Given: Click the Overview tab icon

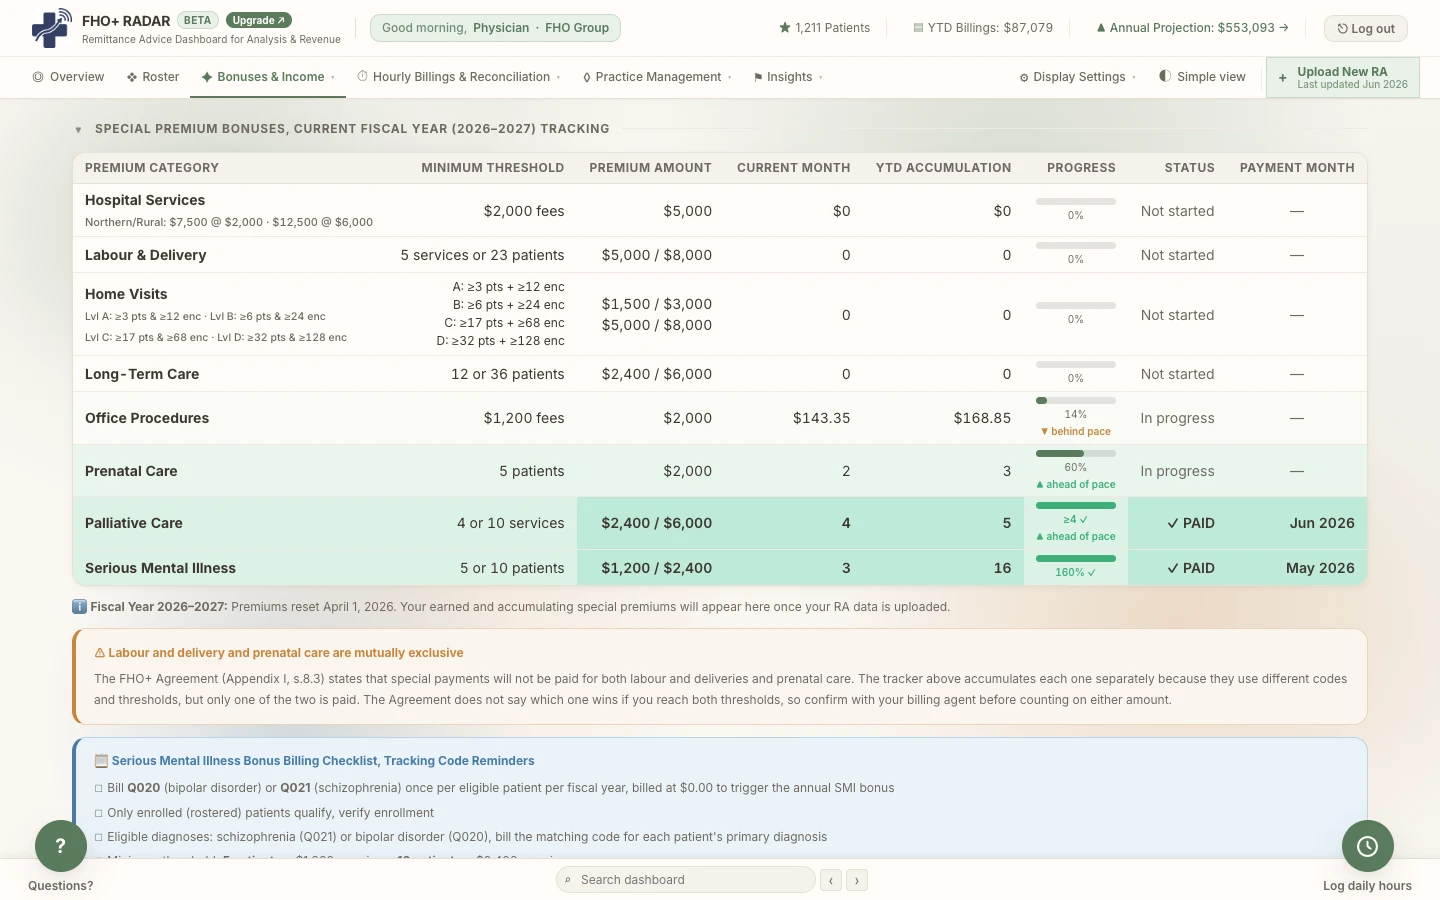Looking at the screenshot, I should pyautogui.click(x=38, y=77).
